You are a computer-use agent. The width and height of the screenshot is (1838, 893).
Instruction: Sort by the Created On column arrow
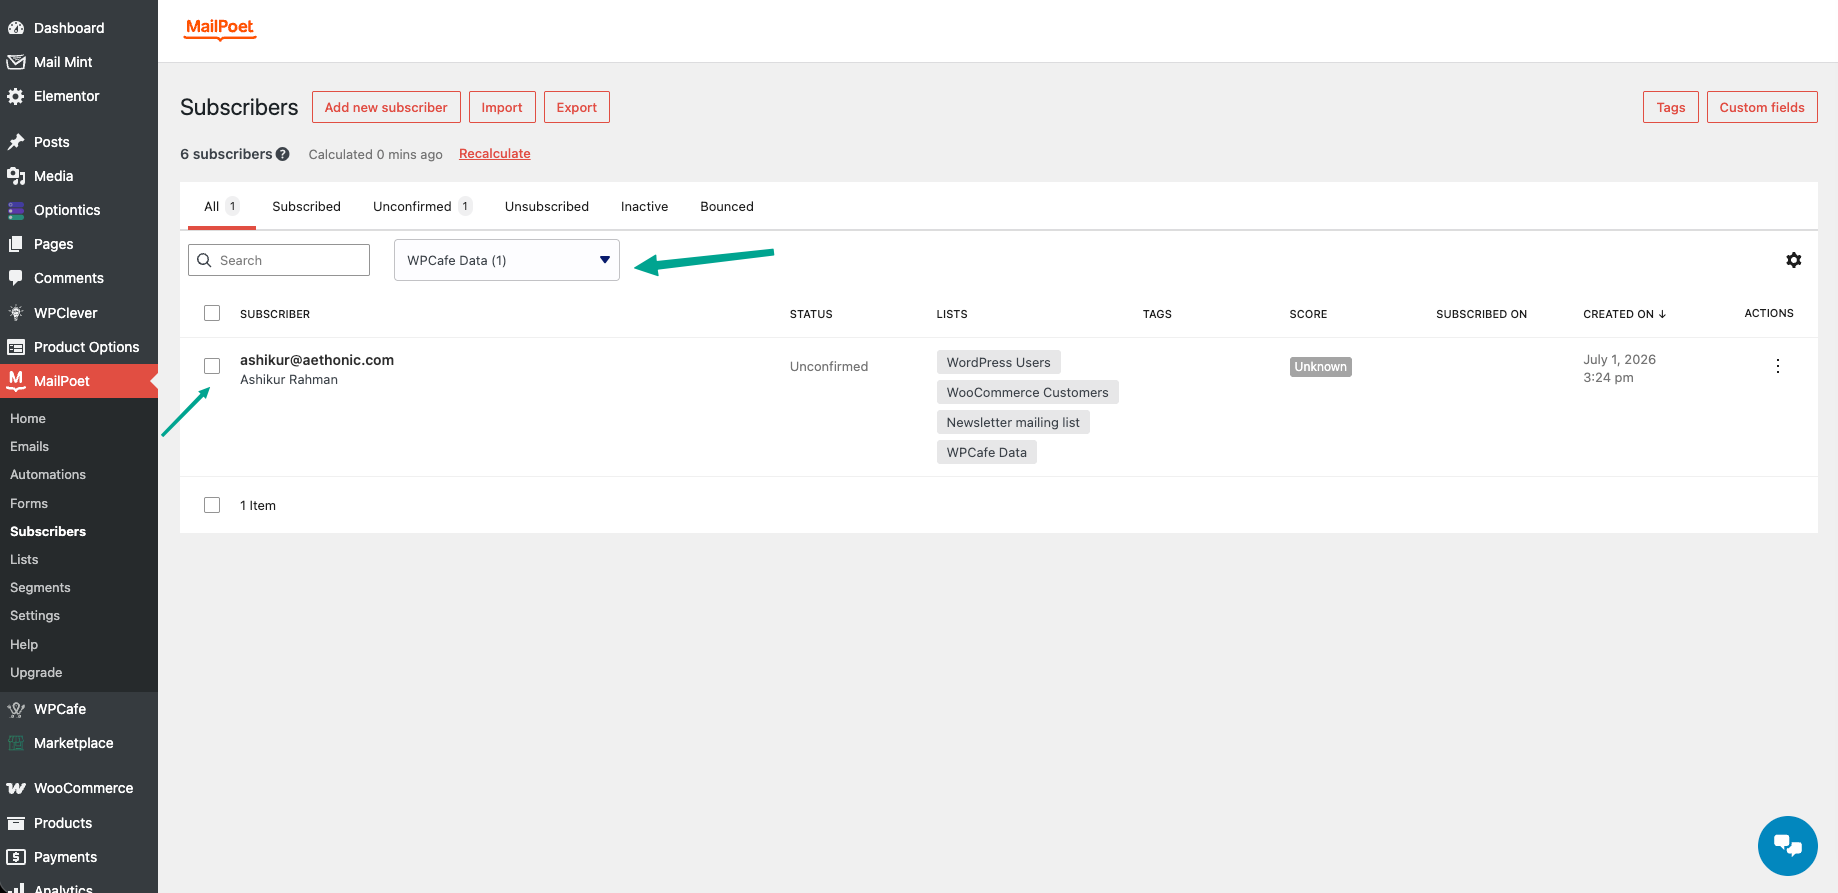(1662, 314)
